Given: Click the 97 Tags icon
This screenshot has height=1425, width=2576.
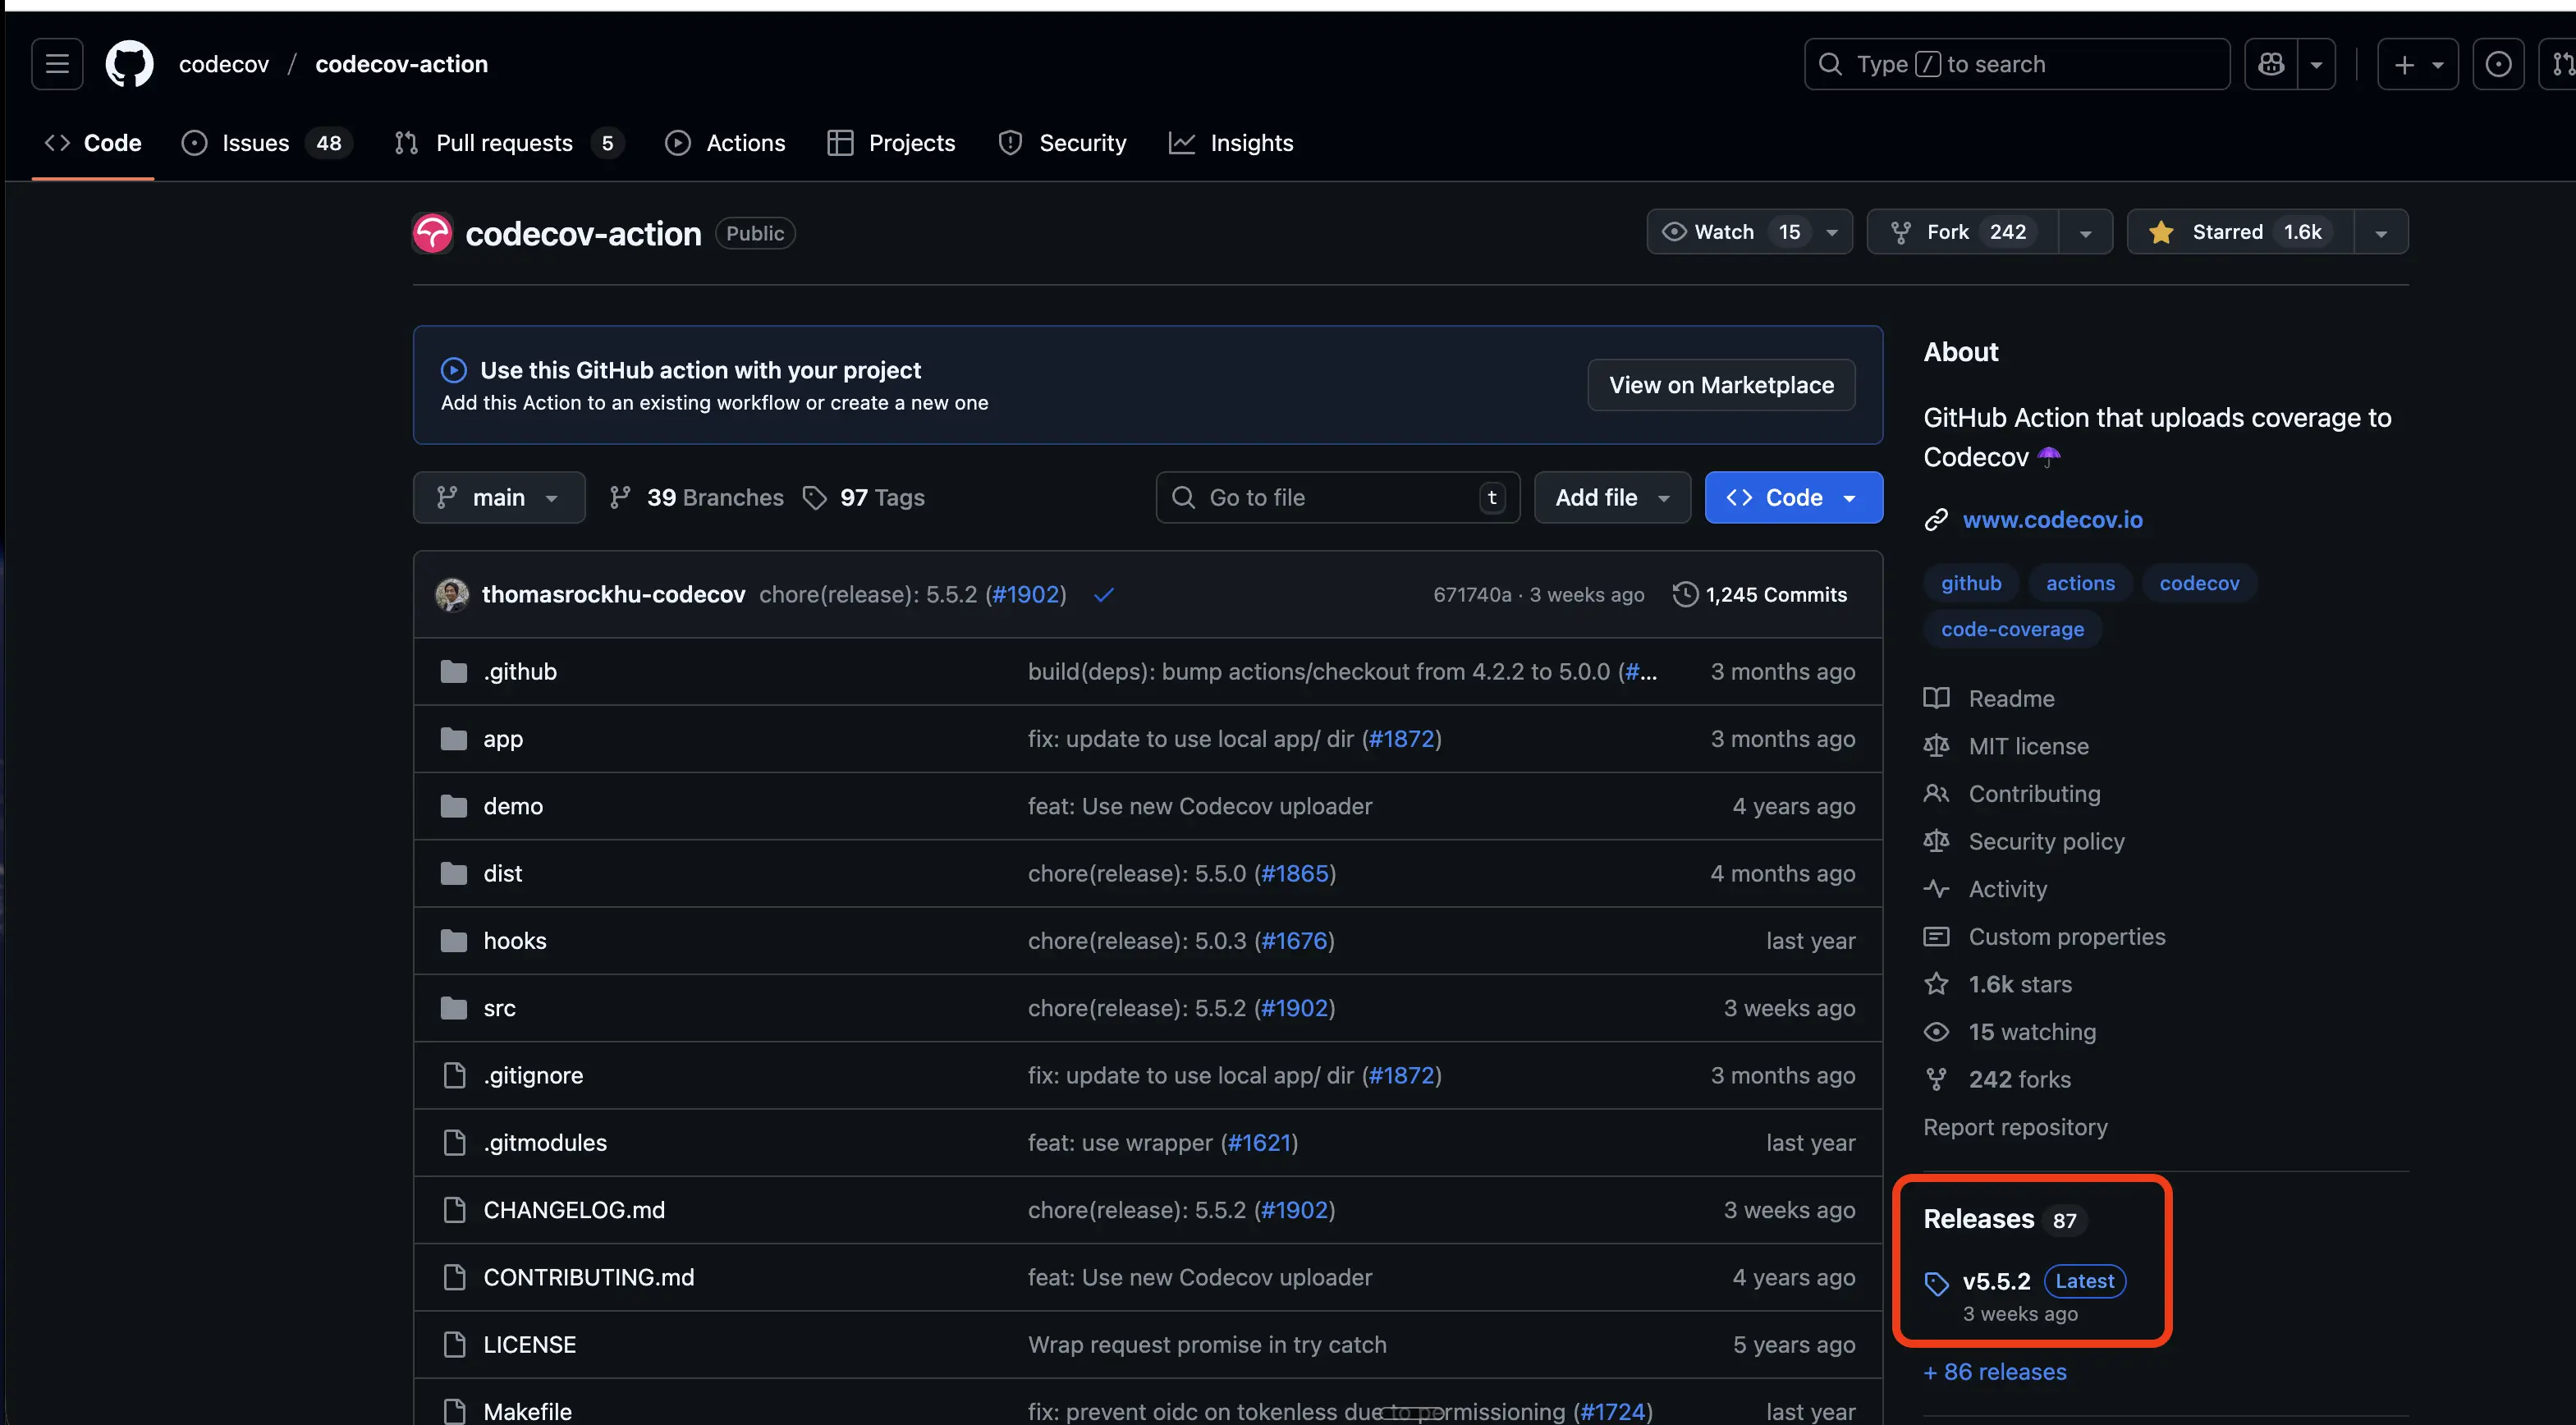Looking at the screenshot, I should [x=815, y=497].
